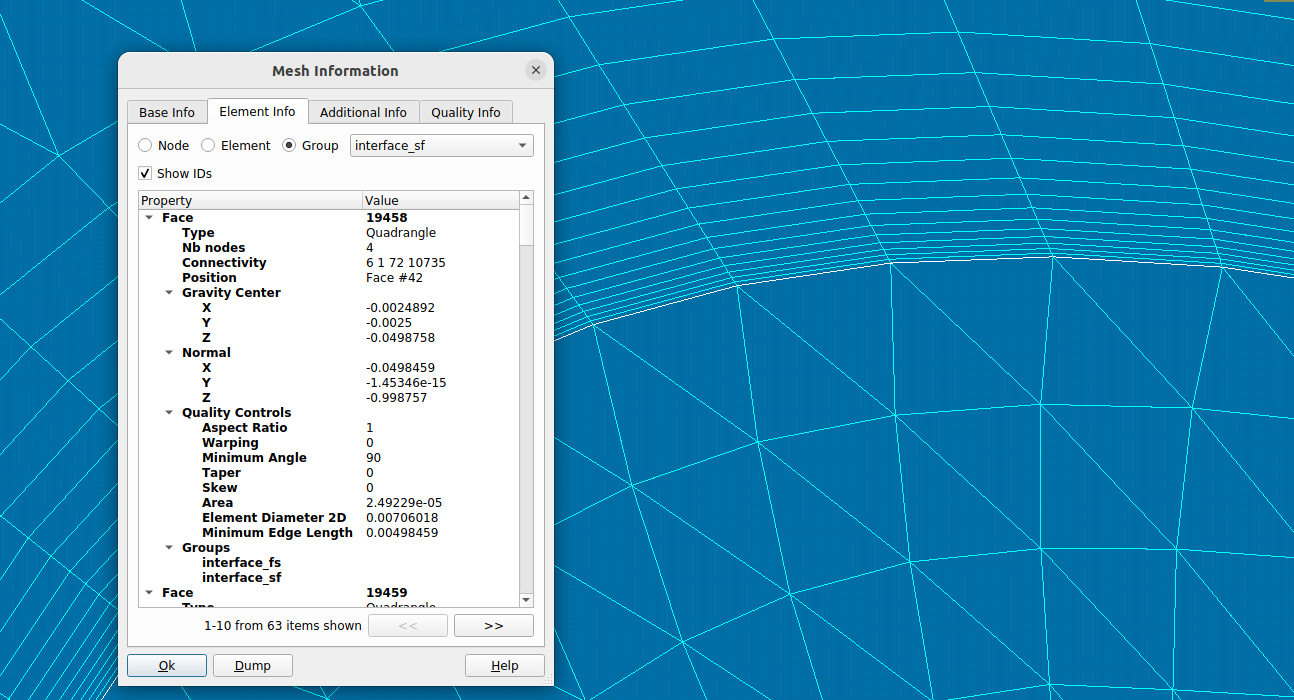Collapse the Face 19458 tree node

149,218
